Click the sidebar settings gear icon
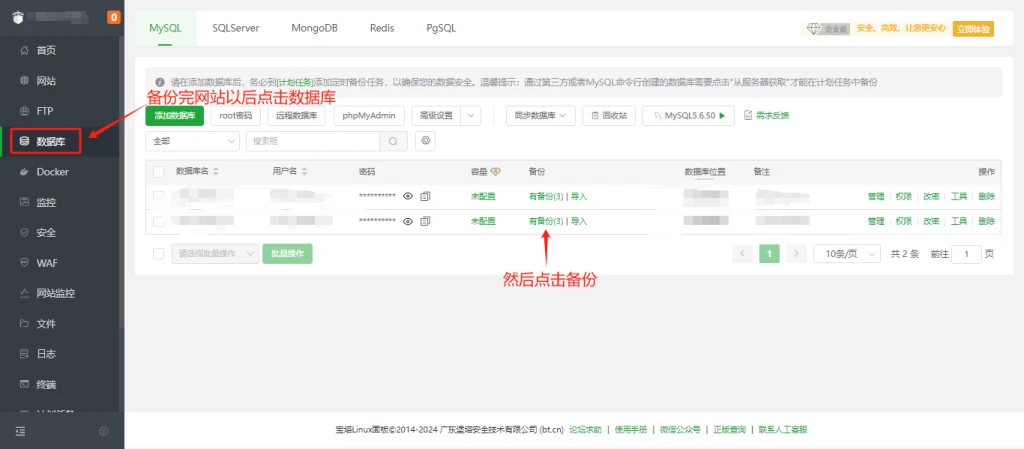Image resolution: width=1024 pixels, height=449 pixels. [103, 431]
